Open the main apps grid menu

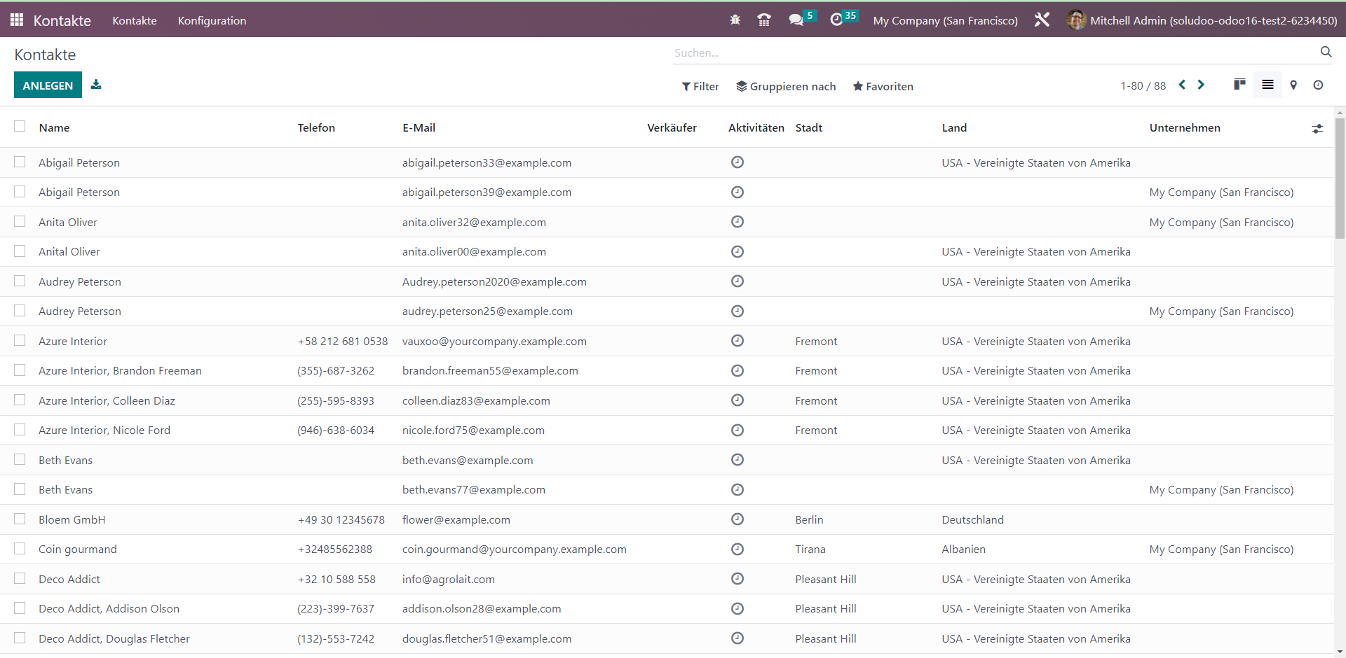(x=17, y=20)
